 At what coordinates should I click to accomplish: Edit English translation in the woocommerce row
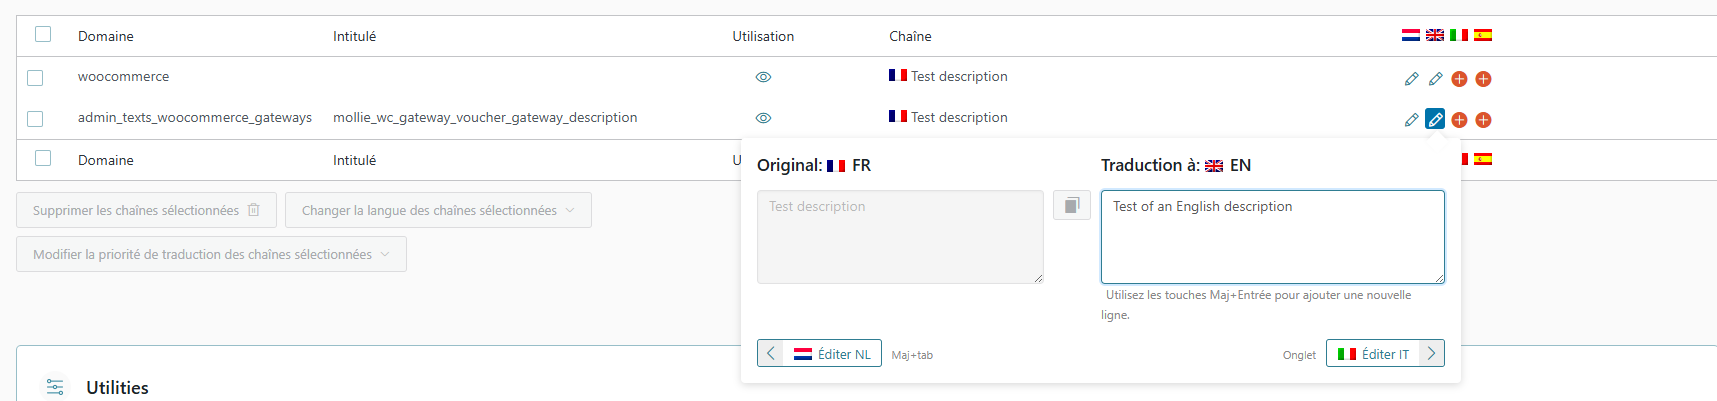click(x=1435, y=79)
